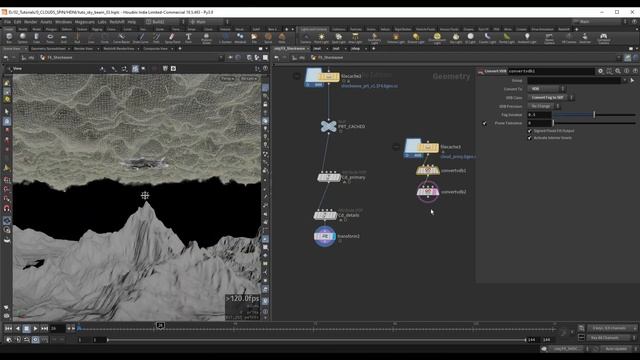The image size is (640, 360).
Task: Open the Help menu
Action: (131, 22)
